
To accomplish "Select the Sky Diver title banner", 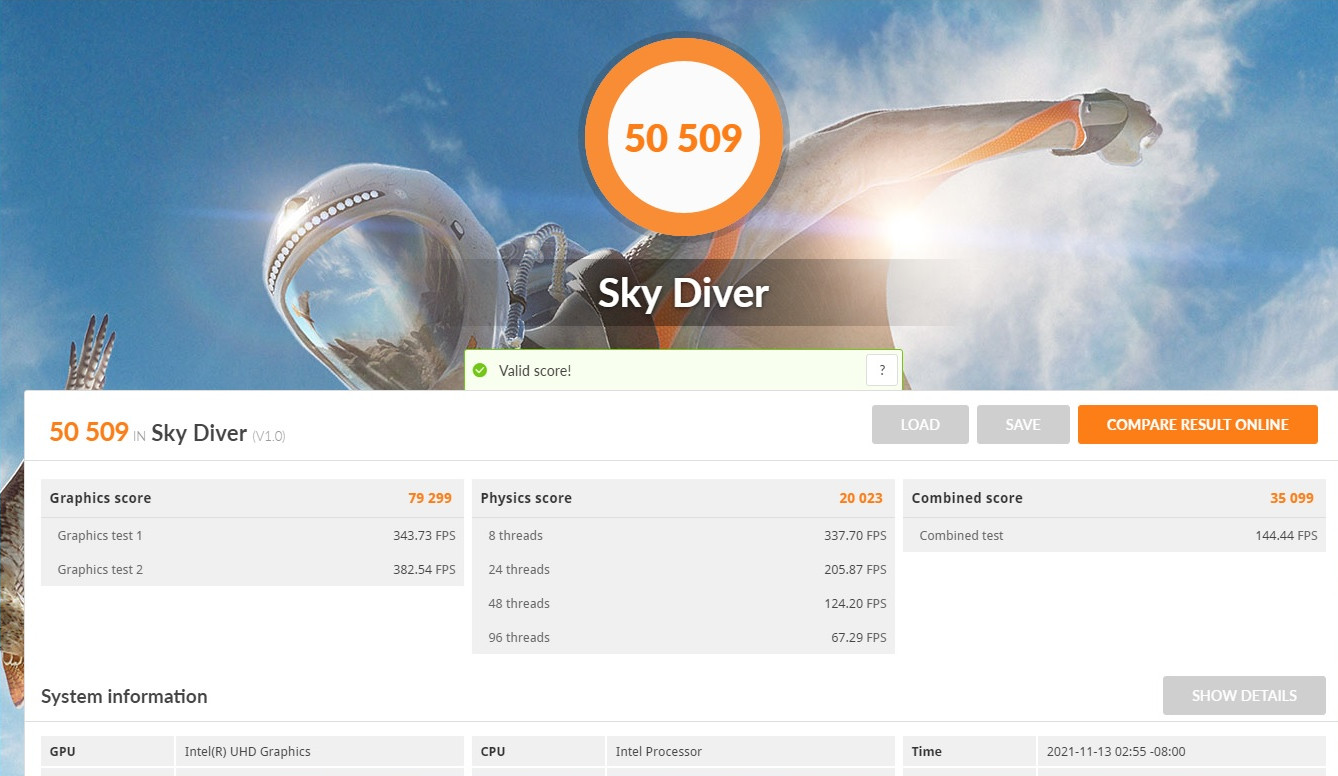I will click(684, 293).
